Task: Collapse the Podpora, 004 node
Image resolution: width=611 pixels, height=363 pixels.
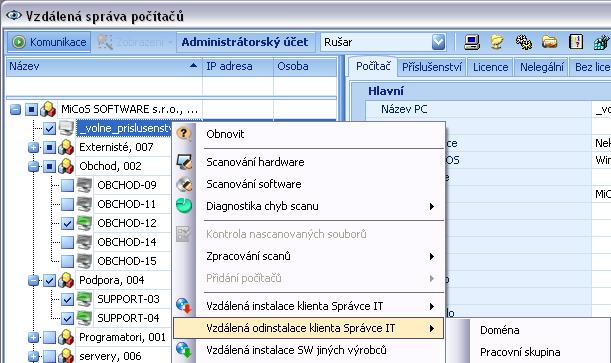Action: point(34,280)
